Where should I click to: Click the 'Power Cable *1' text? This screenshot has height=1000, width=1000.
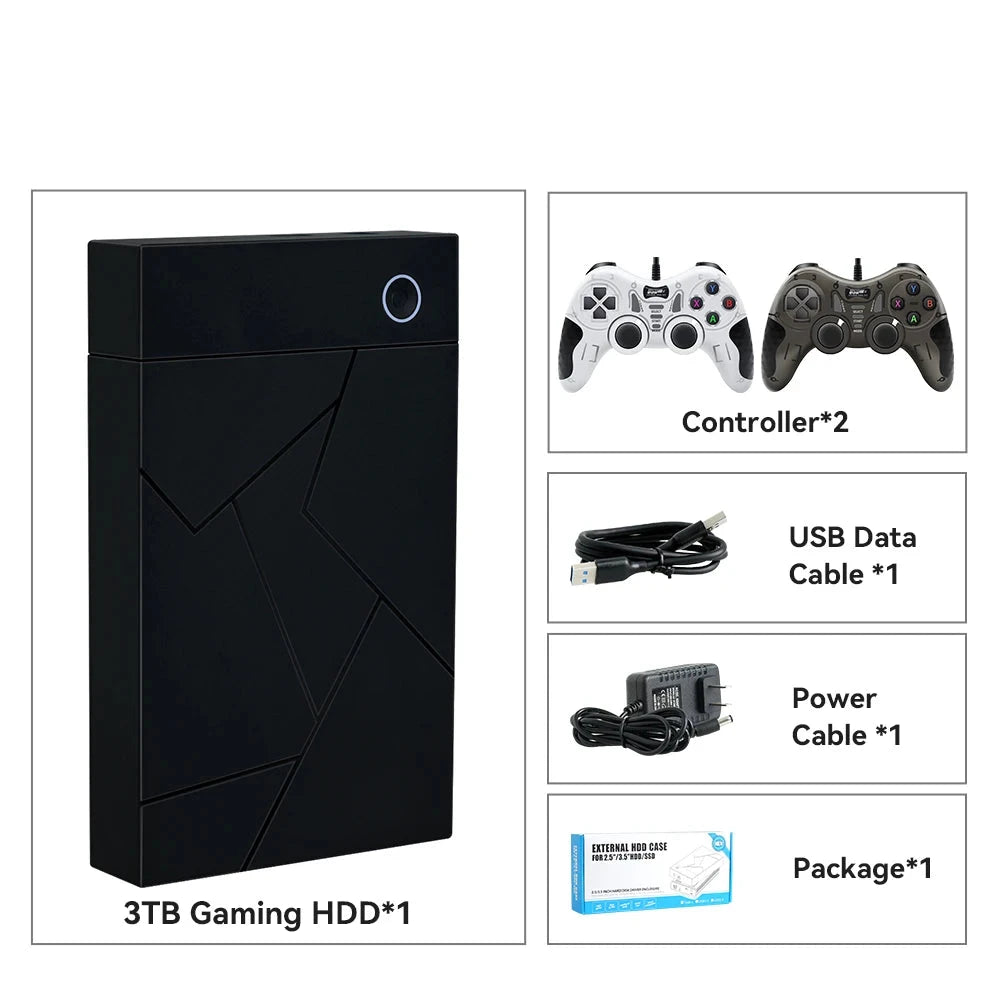[846, 716]
